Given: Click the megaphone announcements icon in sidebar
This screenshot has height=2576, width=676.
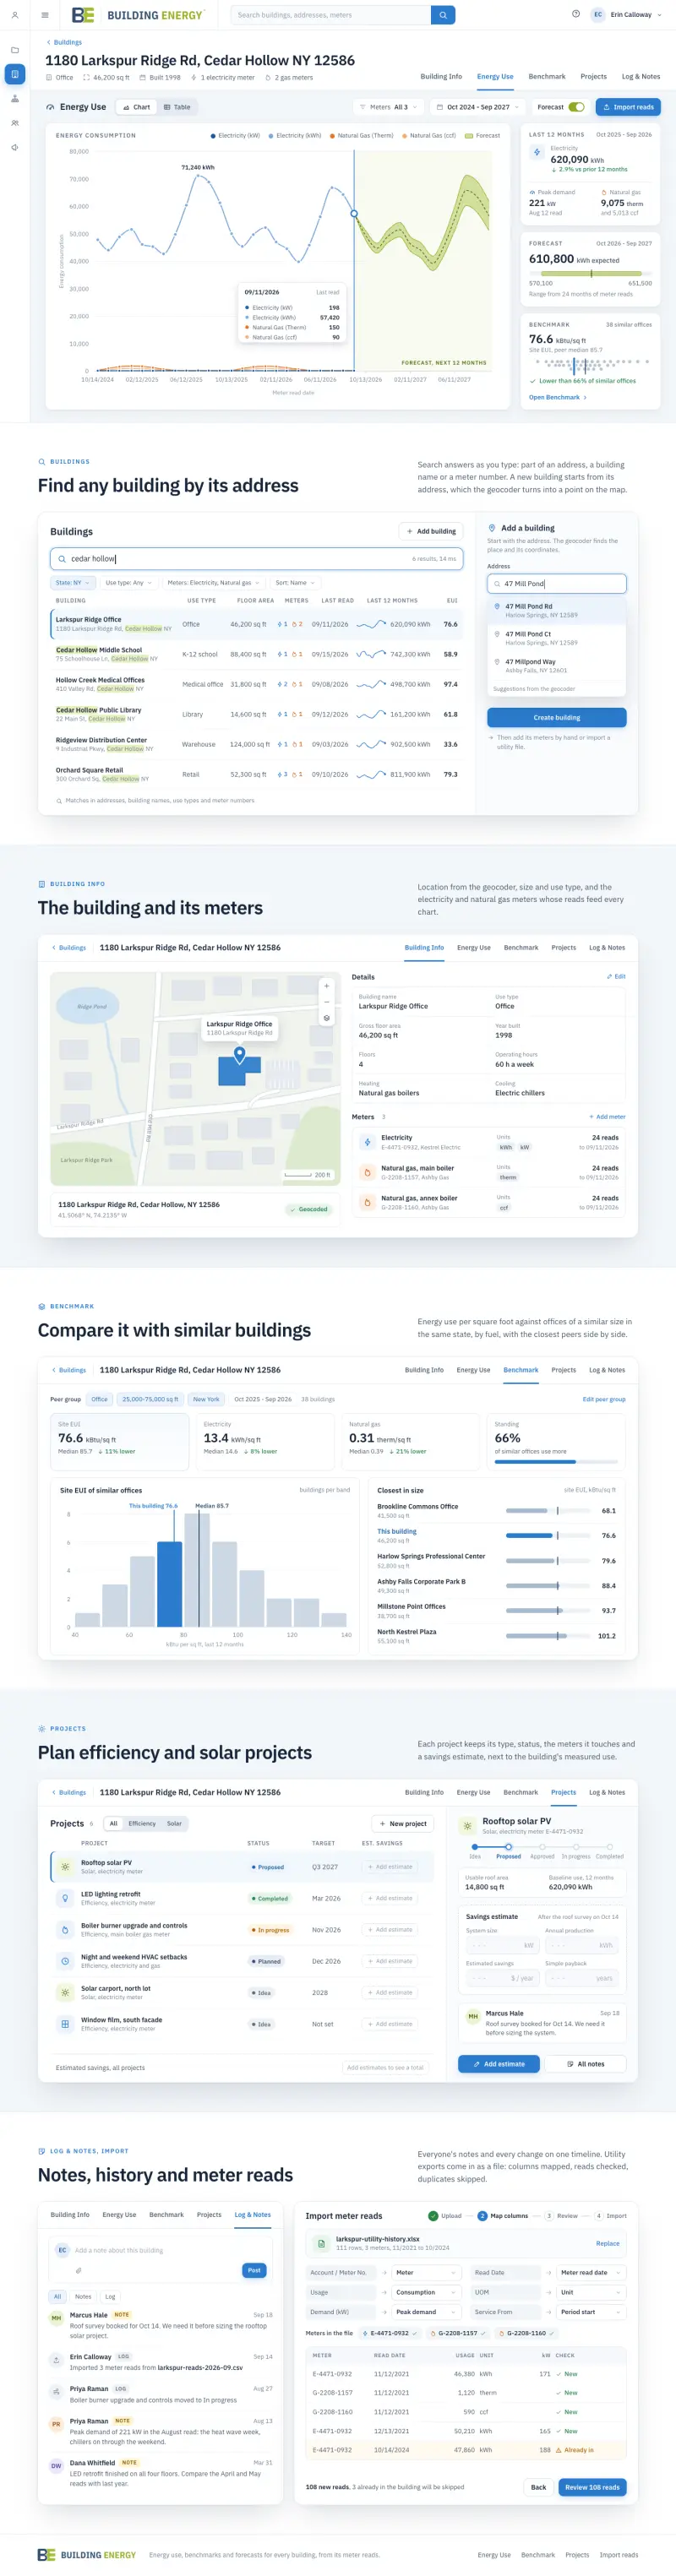Looking at the screenshot, I should coord(15,147).
